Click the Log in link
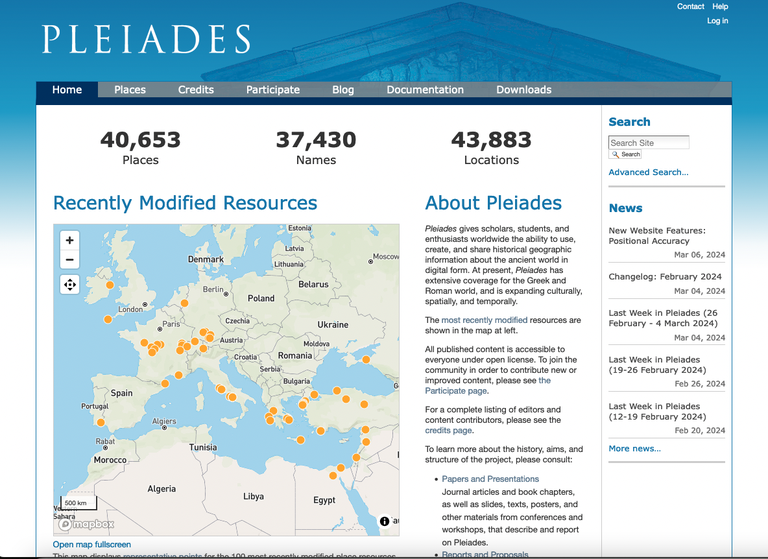This screenshot has width=768, height=559. point(717,21)
